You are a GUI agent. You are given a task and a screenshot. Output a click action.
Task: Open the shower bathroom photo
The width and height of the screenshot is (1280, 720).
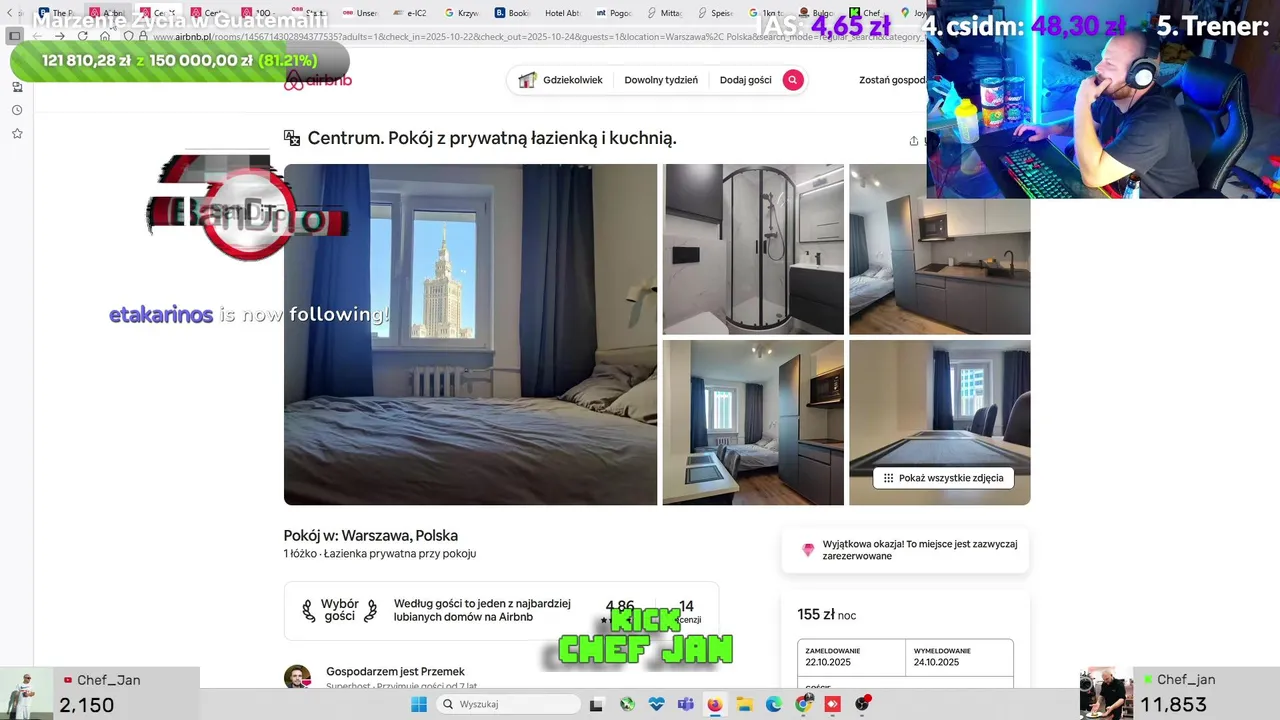(753, 249)
